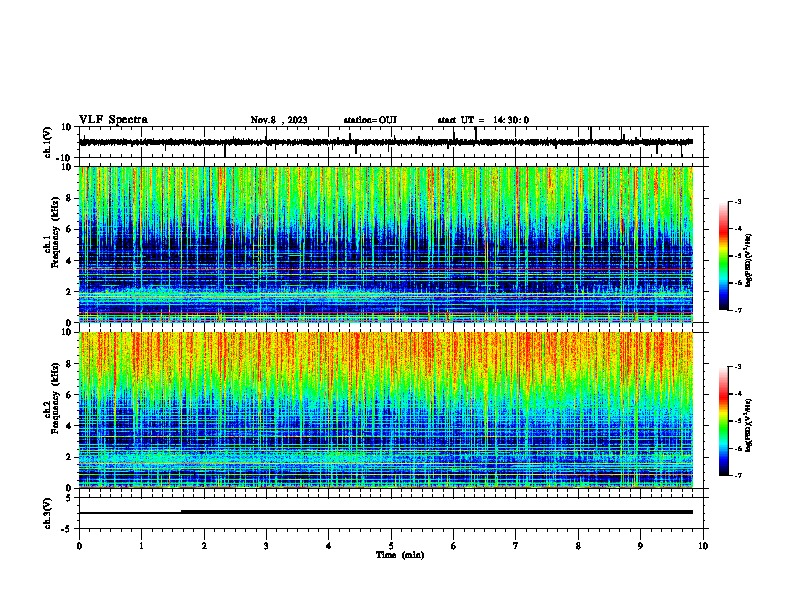Click the "ch.3(V)" axis label

48,513
